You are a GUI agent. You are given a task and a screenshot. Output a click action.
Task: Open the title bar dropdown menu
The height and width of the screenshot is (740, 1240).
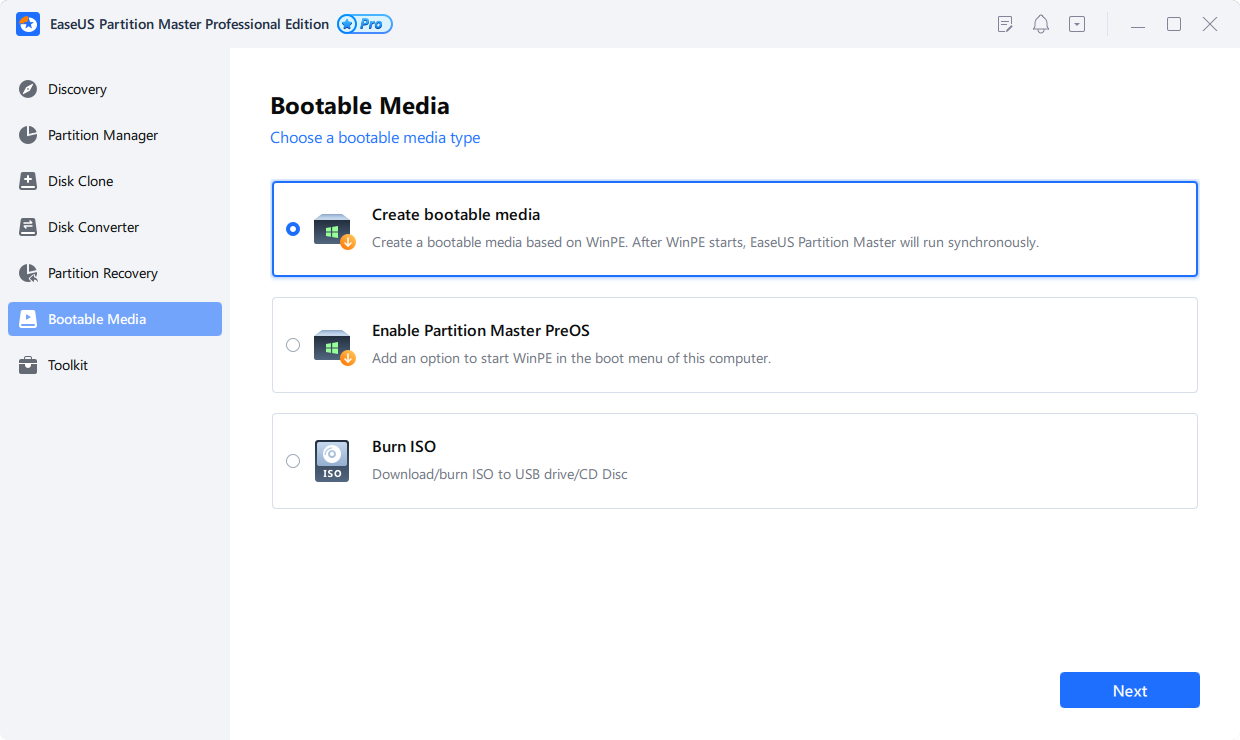[1076, 23]
